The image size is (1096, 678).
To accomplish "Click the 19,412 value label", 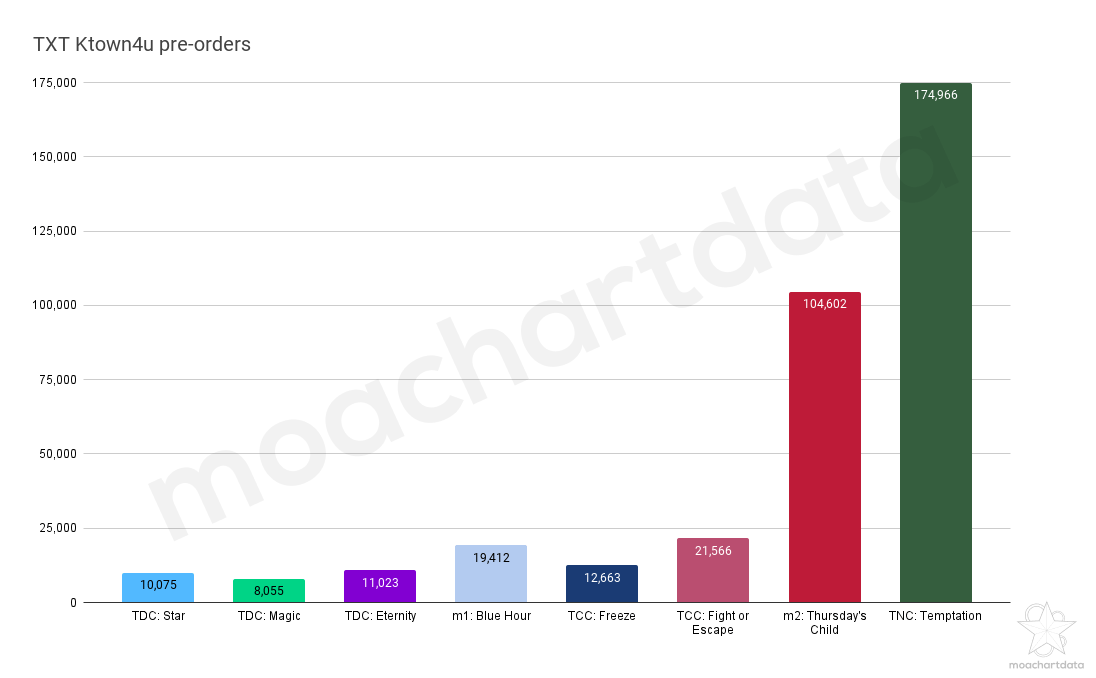I will click(x=491, y=558).
